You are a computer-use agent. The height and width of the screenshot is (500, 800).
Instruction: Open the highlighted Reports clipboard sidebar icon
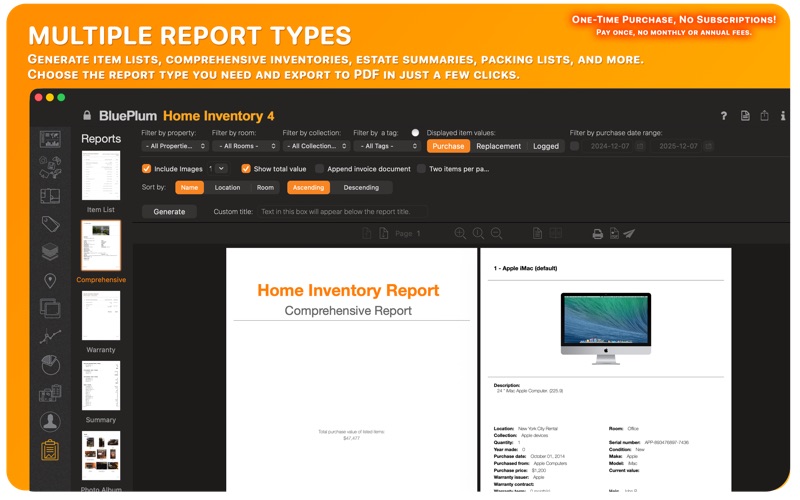point(50,450)
